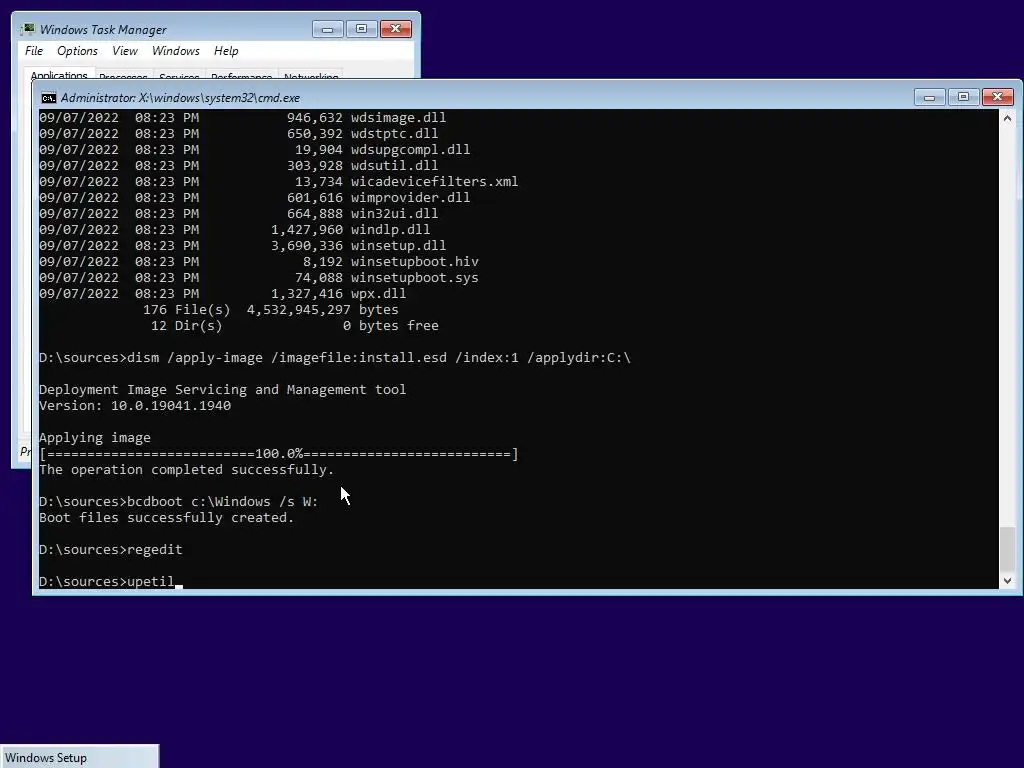Click the wdstptc.dll file row
1024x768 pixels.
(x=238, y=134)
